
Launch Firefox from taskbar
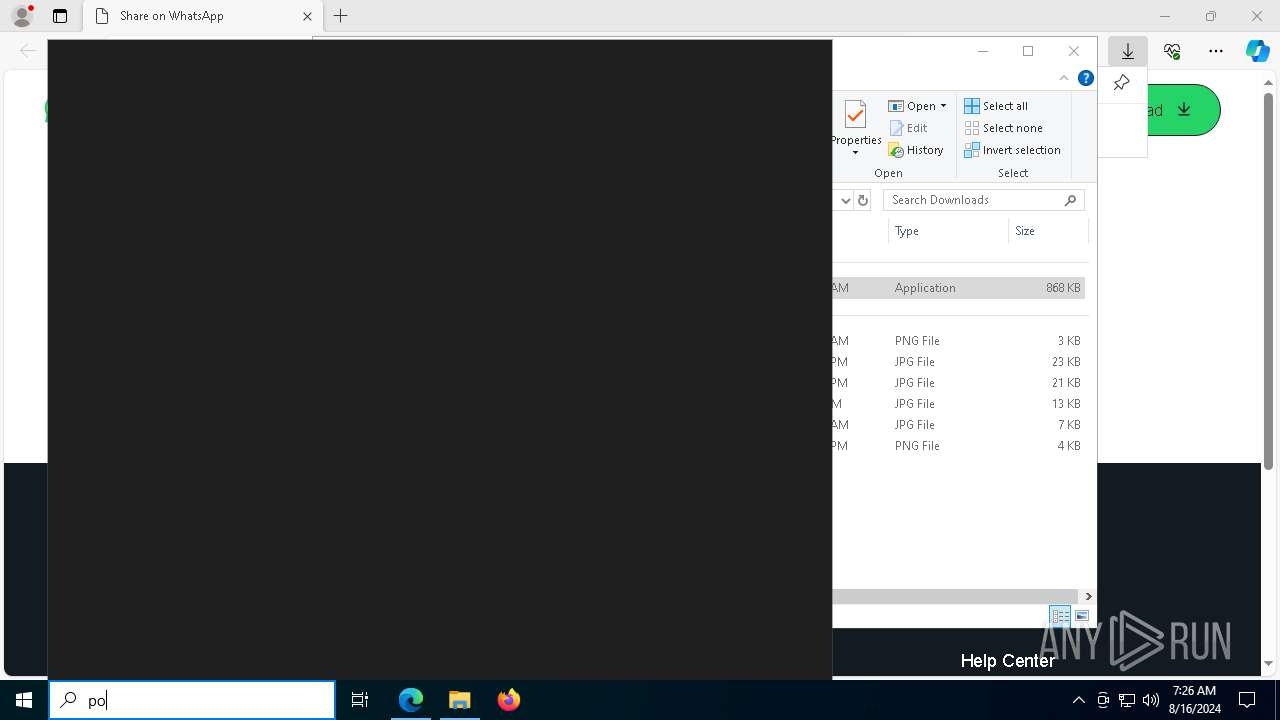509,700
